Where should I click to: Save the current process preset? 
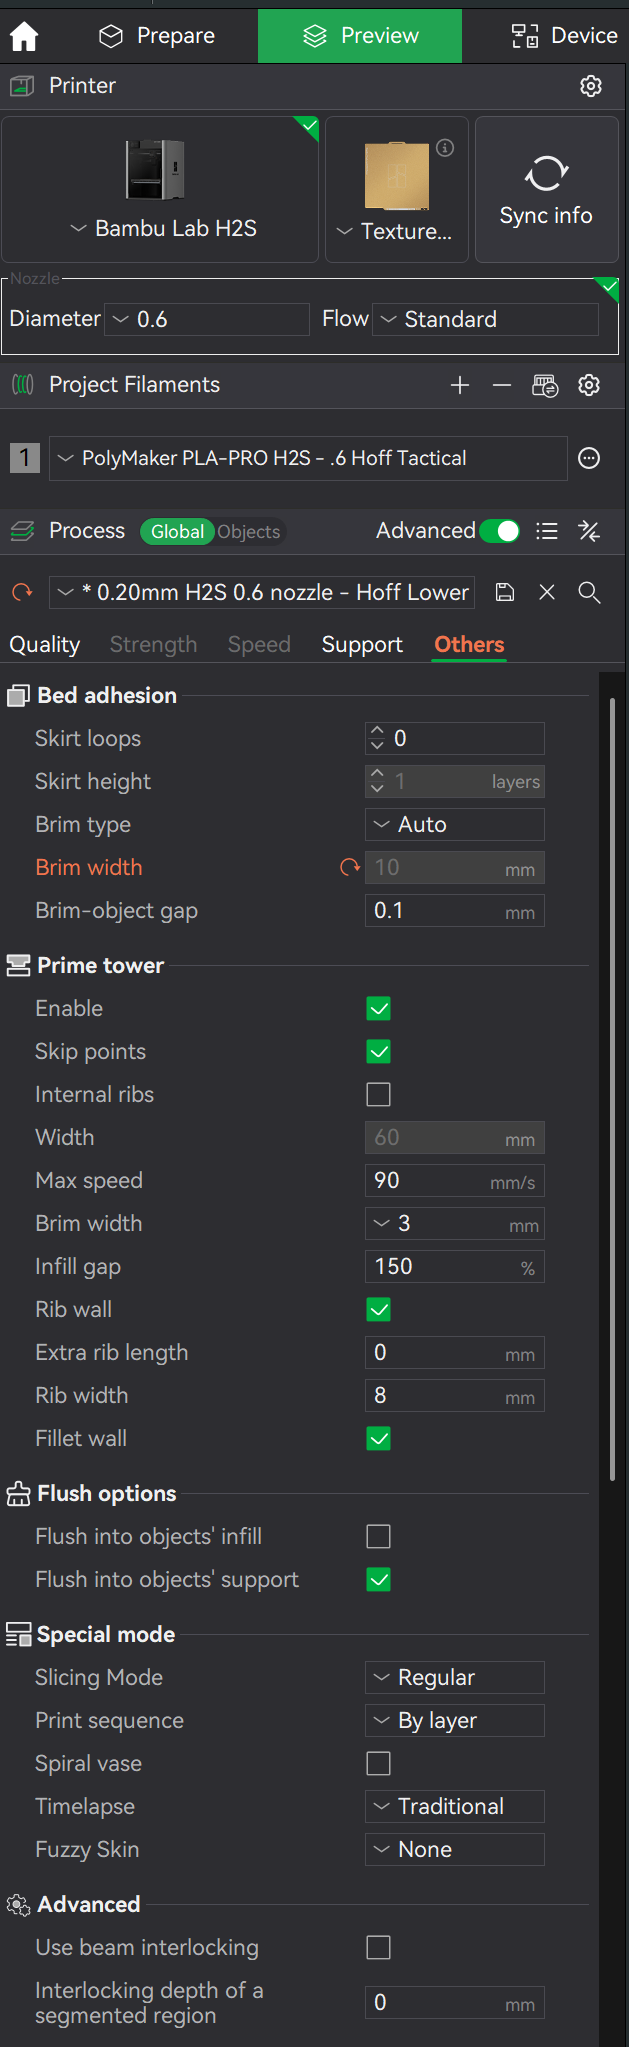coord(505,592)
